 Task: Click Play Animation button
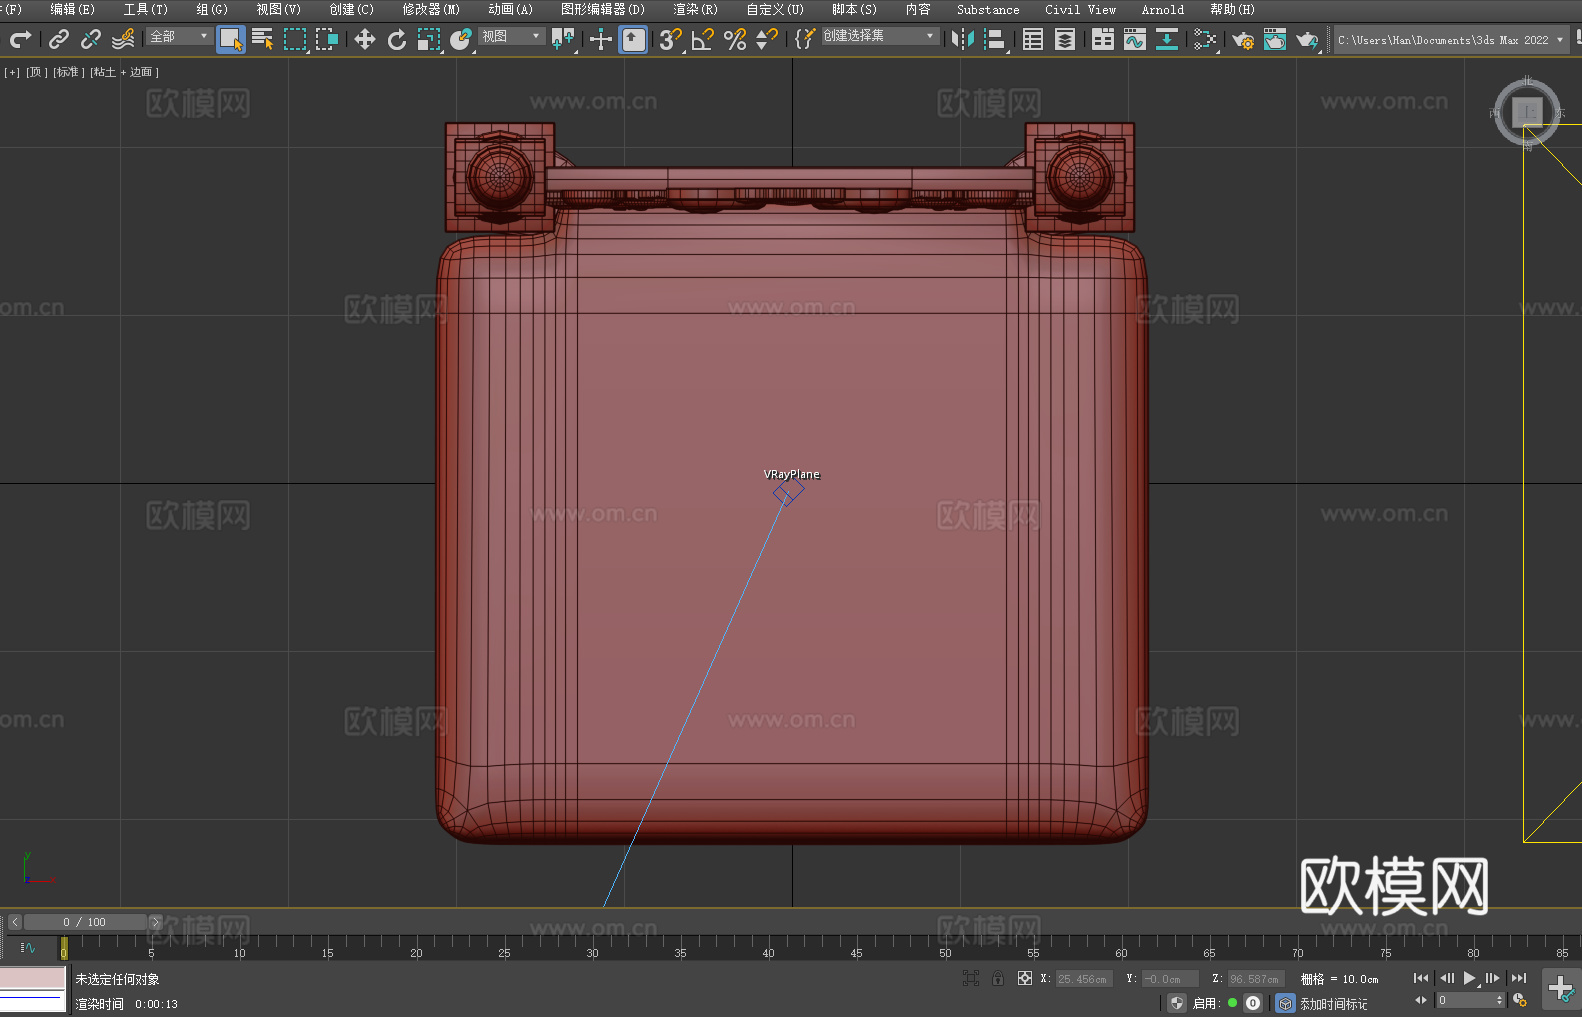1470,978
